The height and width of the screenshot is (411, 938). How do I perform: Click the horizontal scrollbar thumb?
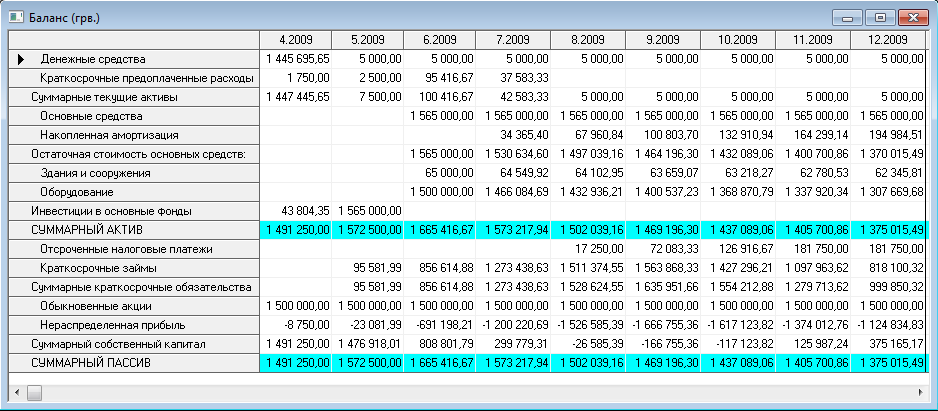35,392
